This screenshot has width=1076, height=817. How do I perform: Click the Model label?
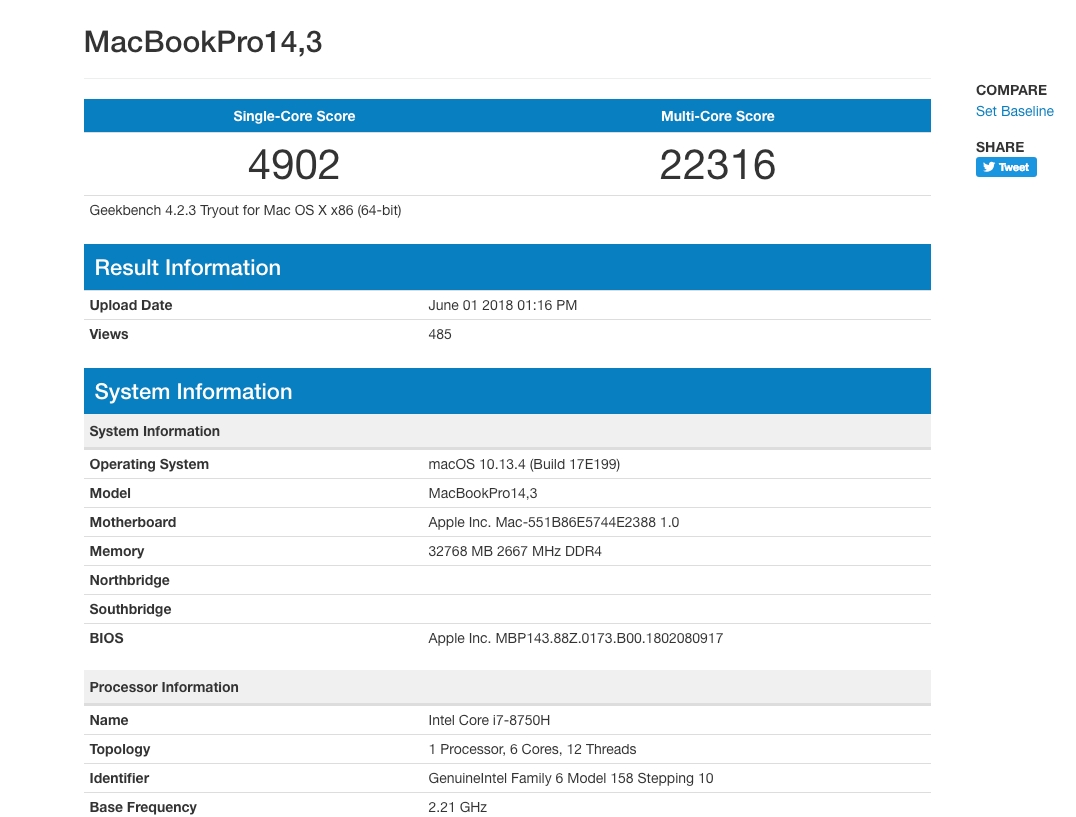click(110, 493)
